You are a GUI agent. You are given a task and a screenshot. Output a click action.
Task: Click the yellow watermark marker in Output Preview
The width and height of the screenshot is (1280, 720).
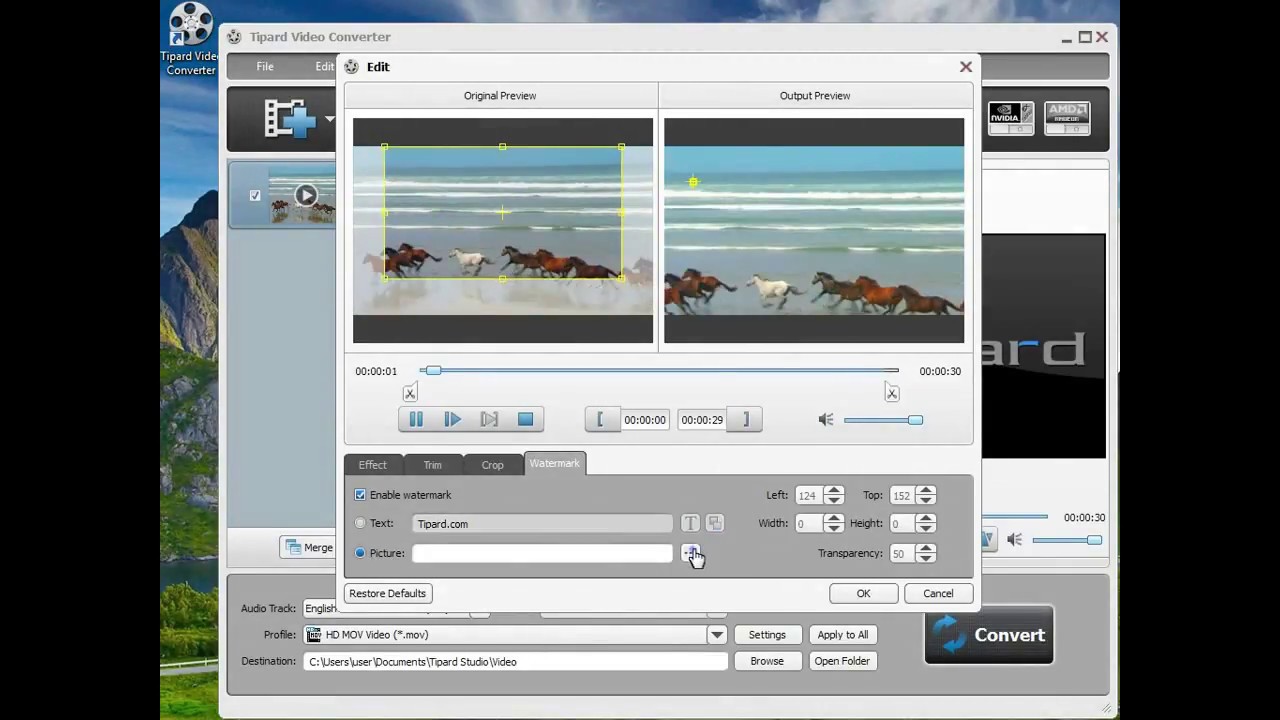click(693, 182)
